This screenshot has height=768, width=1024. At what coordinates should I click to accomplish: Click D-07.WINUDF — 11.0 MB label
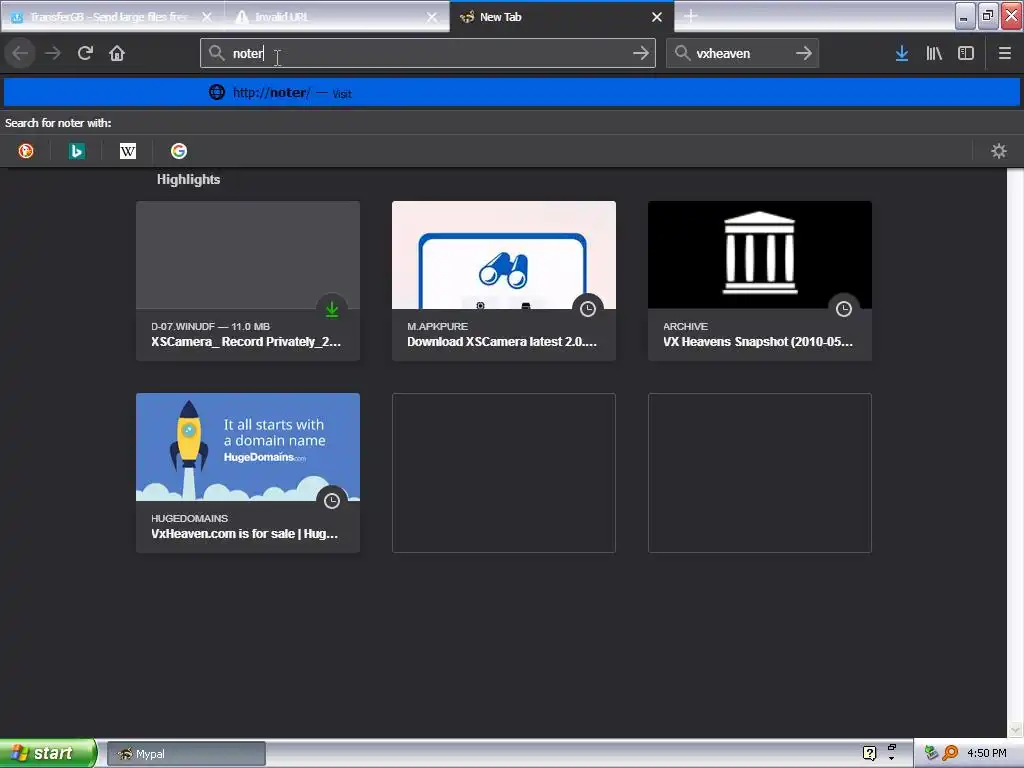click(x=210, y=326)
